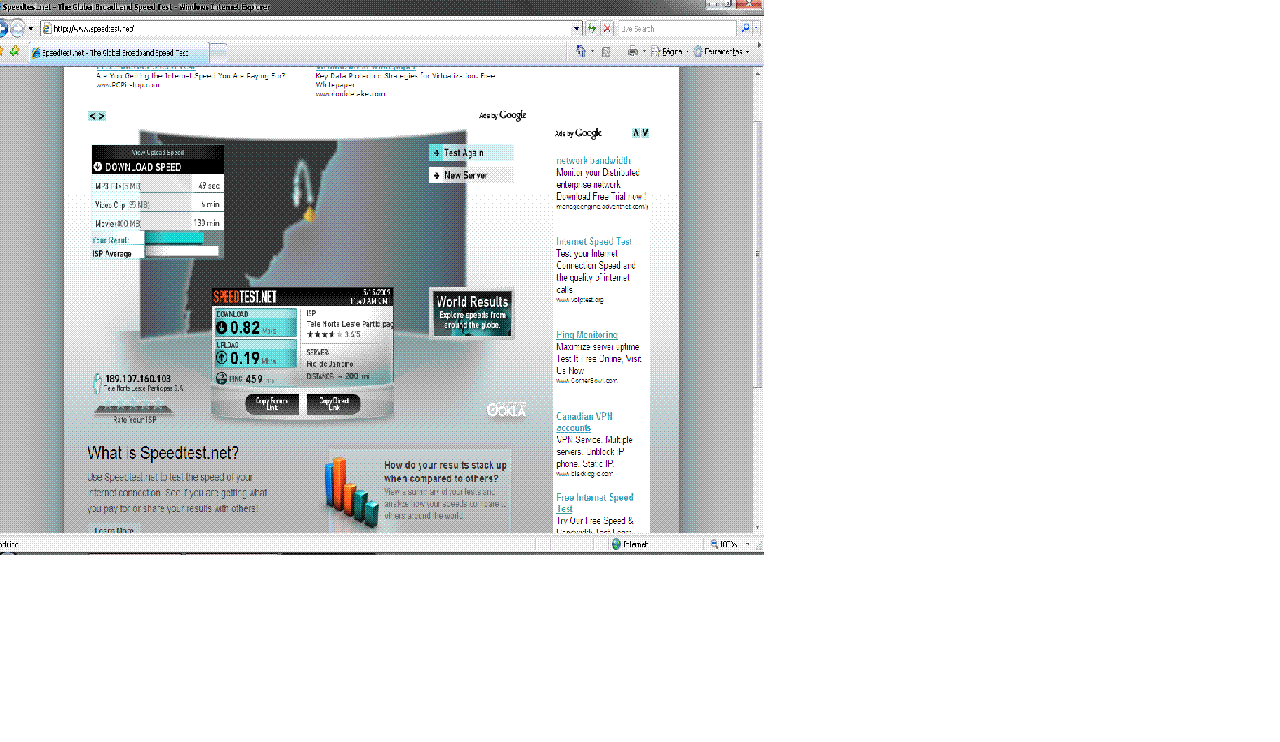Open the Favorites Center star icon
The image size is (1280, 742).
[x=2, y=51]
